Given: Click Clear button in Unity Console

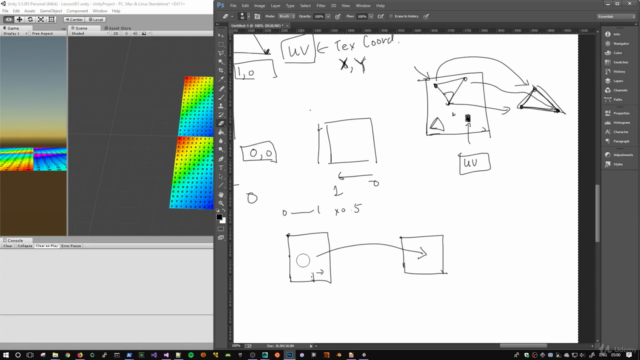Looking at the screenshot, I should click(8, 246).
